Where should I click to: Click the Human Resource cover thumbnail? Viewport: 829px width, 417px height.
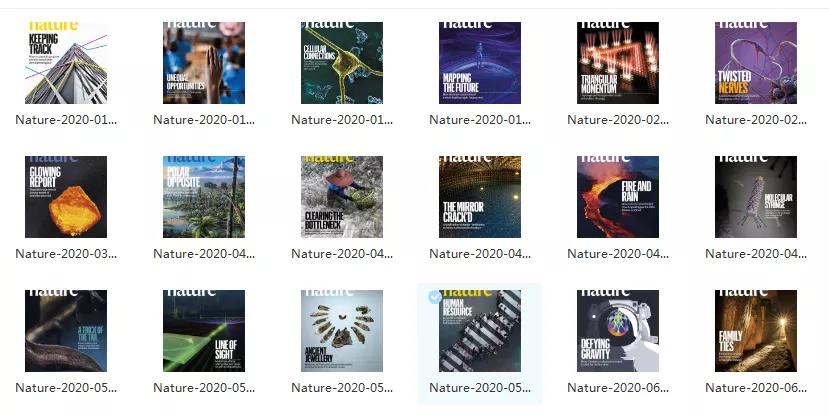pyautogui.click(x=480, y=331)
